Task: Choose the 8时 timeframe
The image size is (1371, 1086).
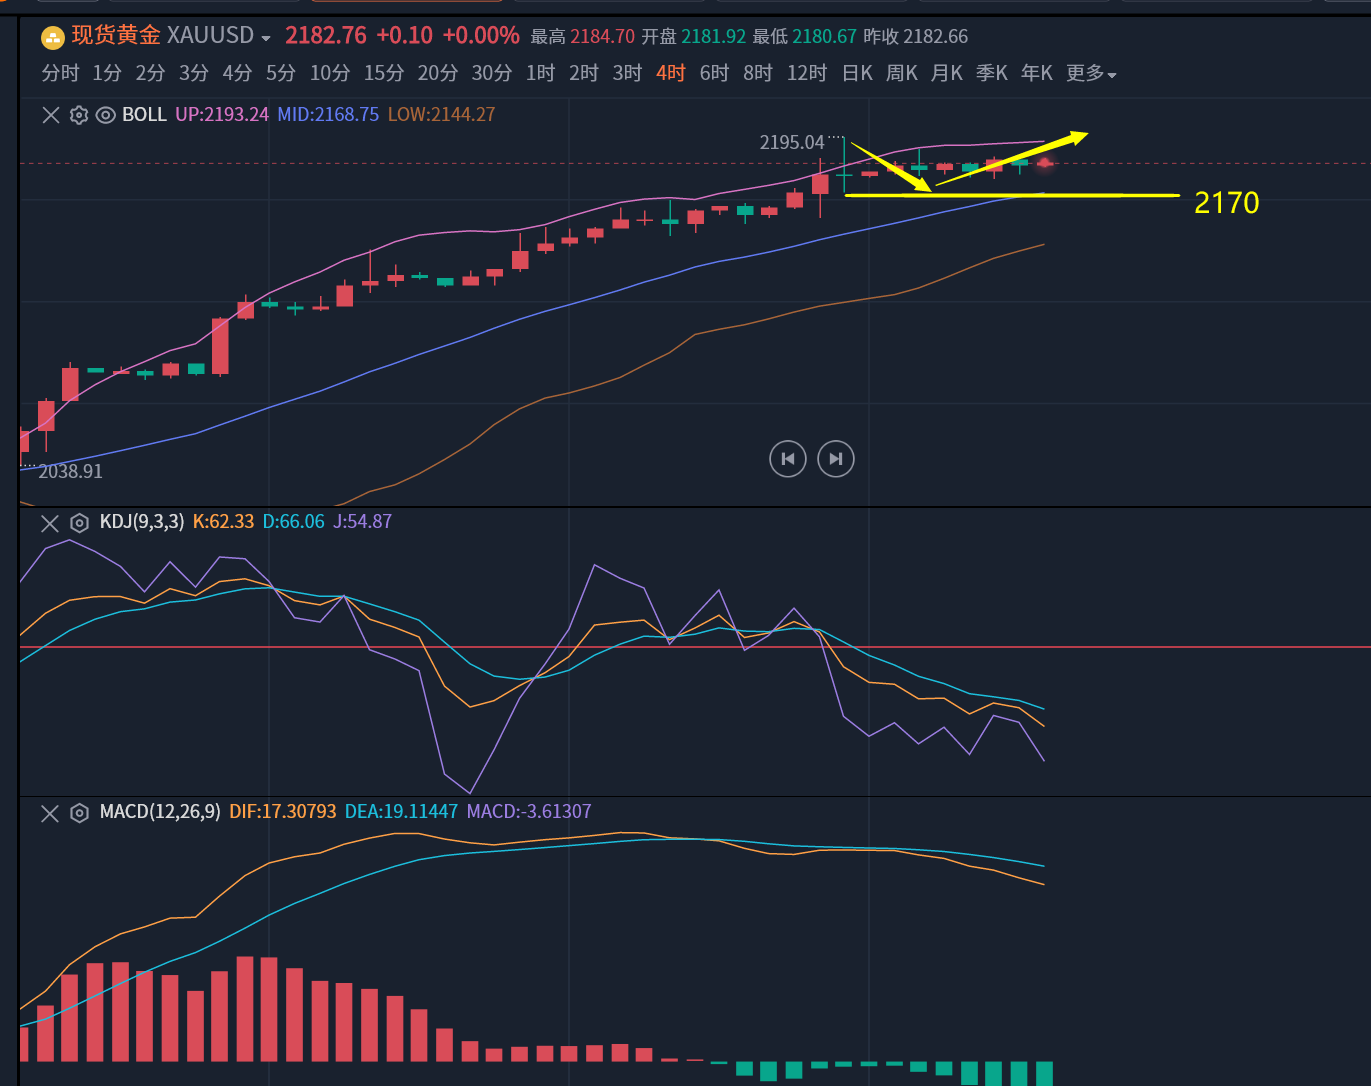Action: [758, 73]
